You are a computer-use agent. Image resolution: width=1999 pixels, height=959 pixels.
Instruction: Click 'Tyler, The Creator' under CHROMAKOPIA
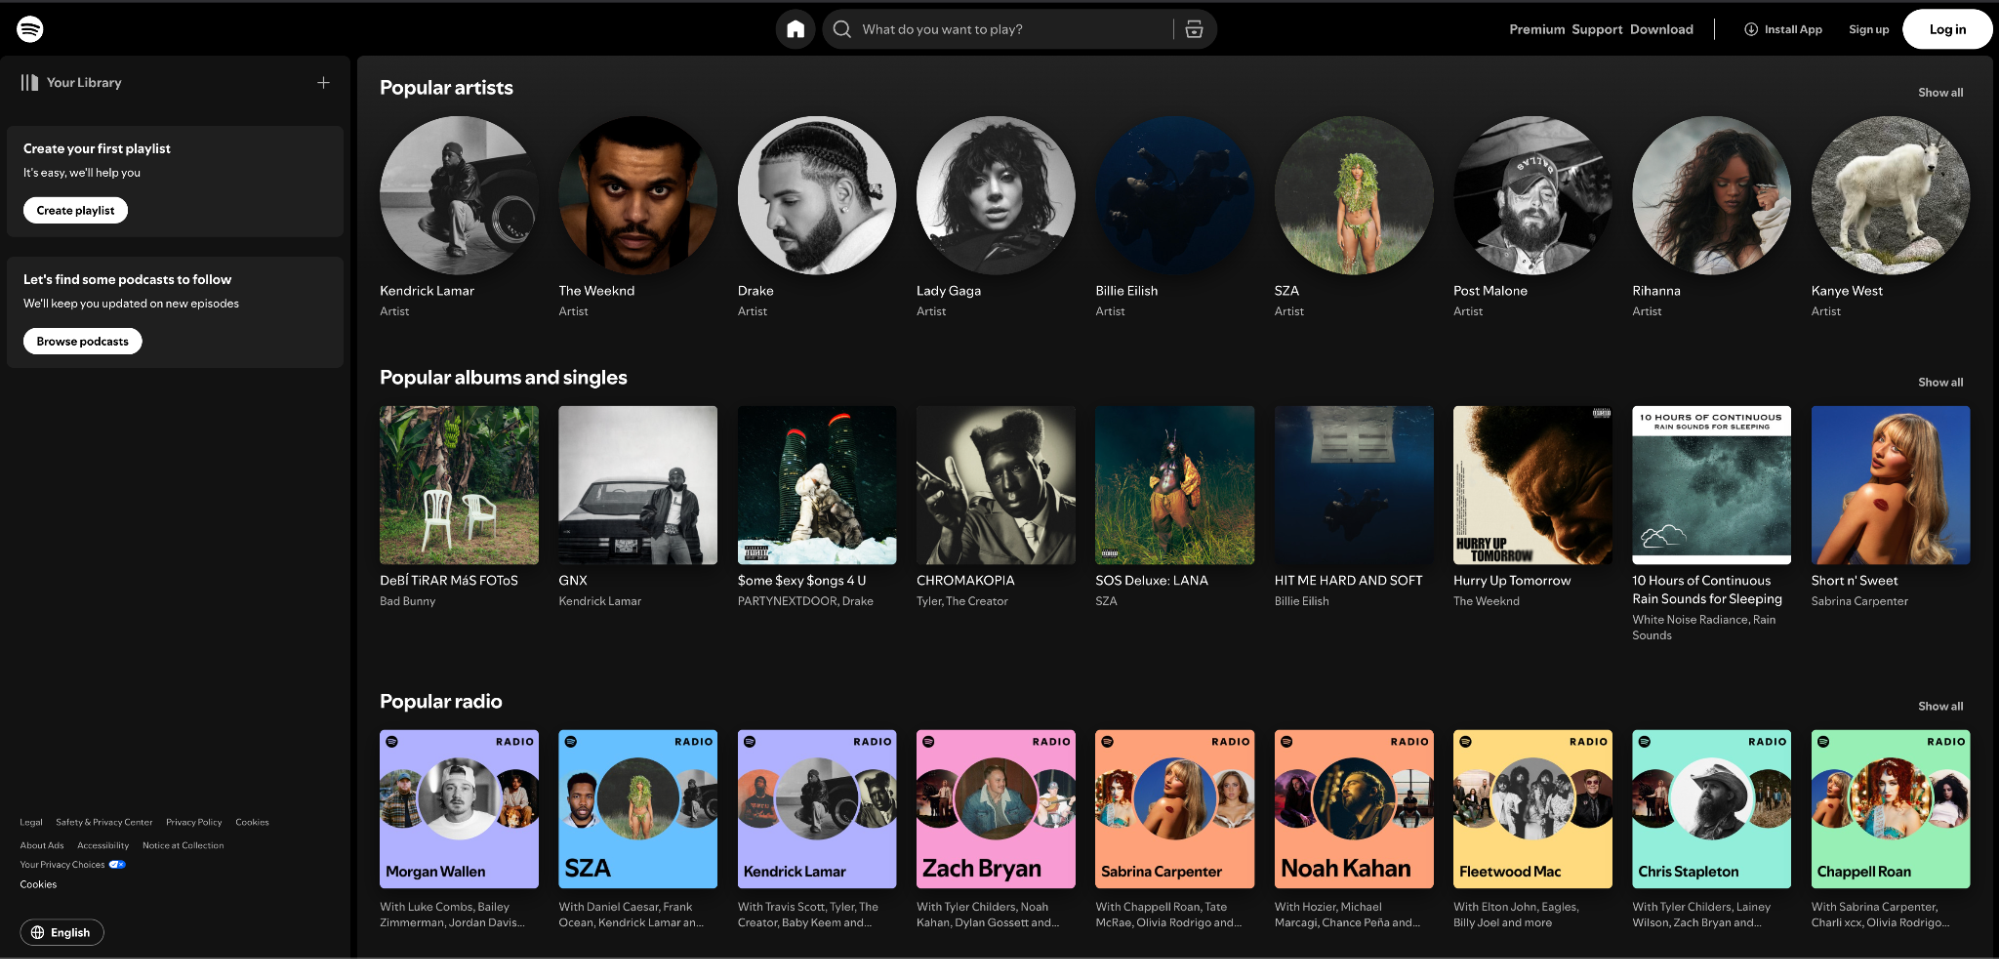pyautogui.click(x=962, y=601)
